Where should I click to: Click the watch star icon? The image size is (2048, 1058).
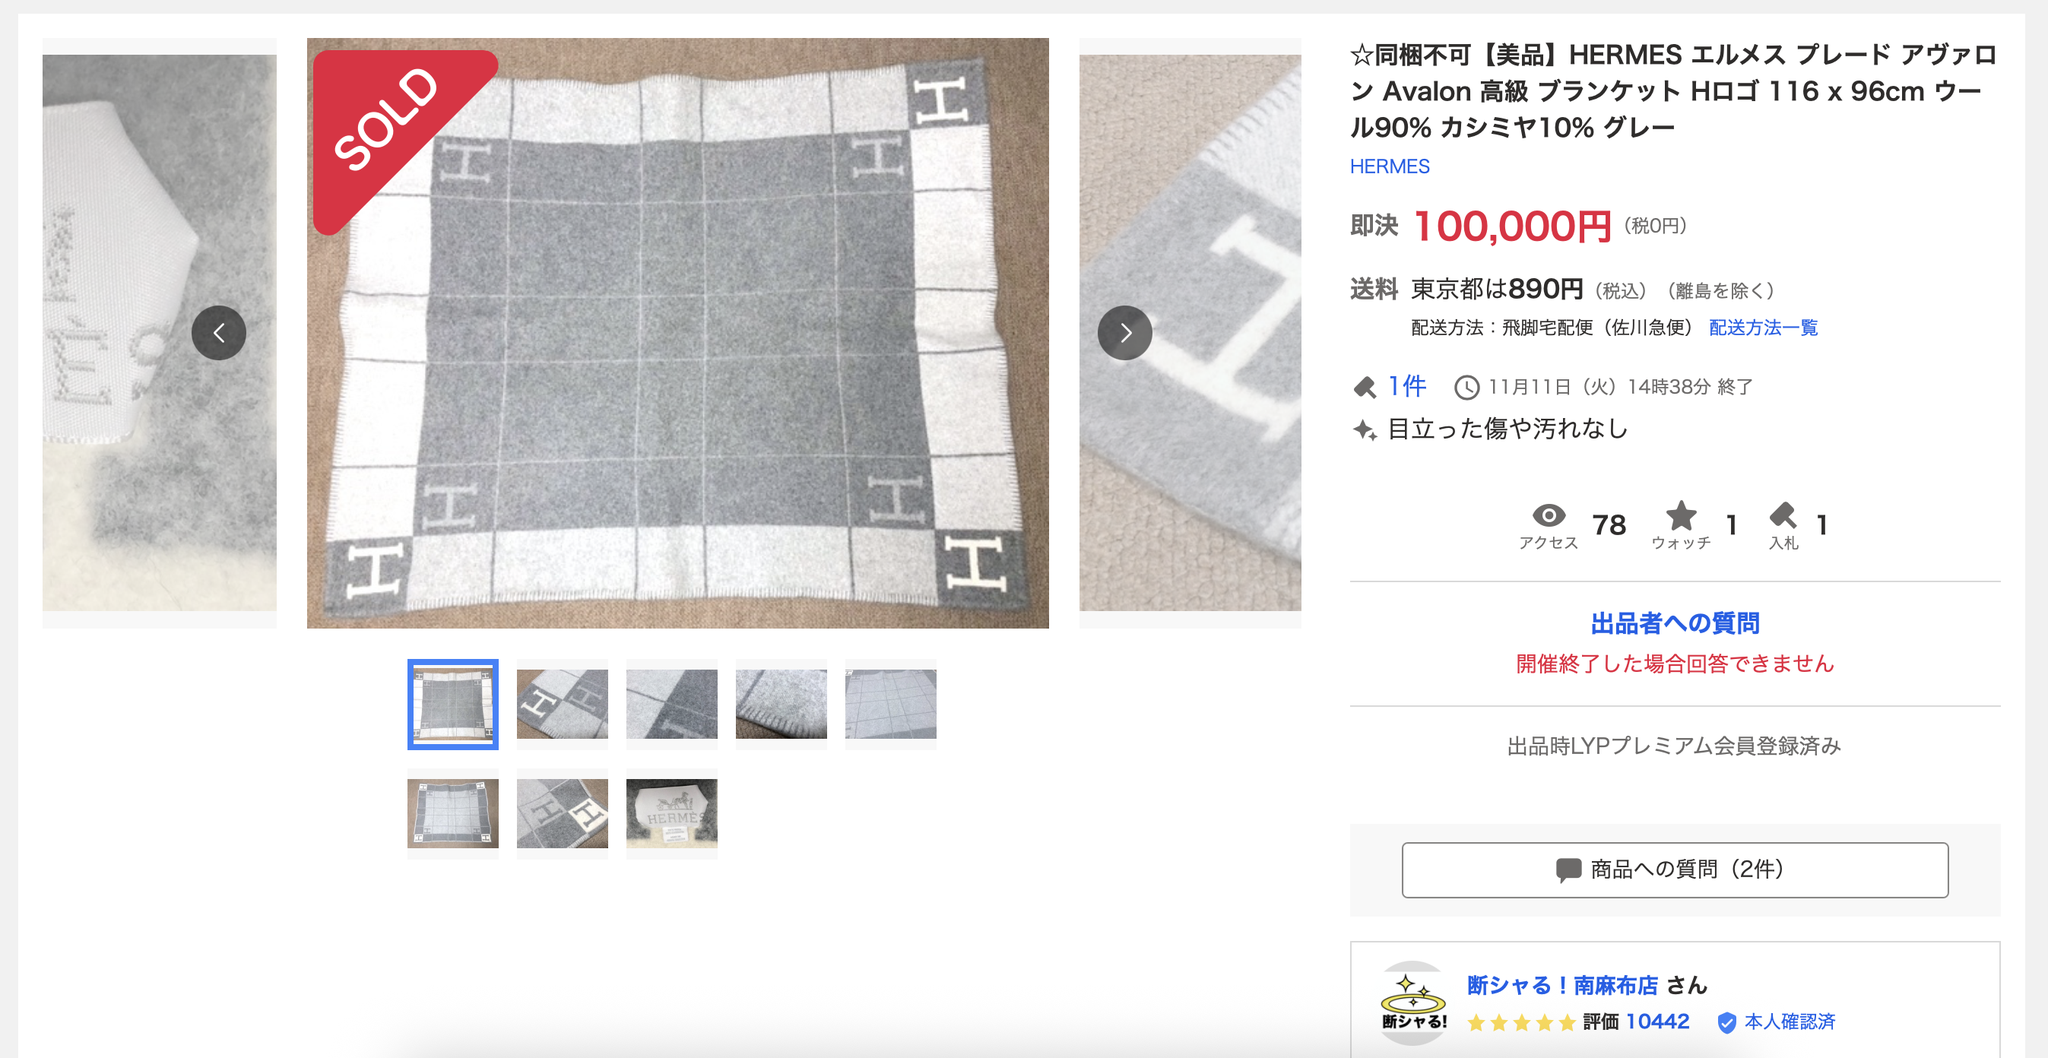(x=1681, y=516)
